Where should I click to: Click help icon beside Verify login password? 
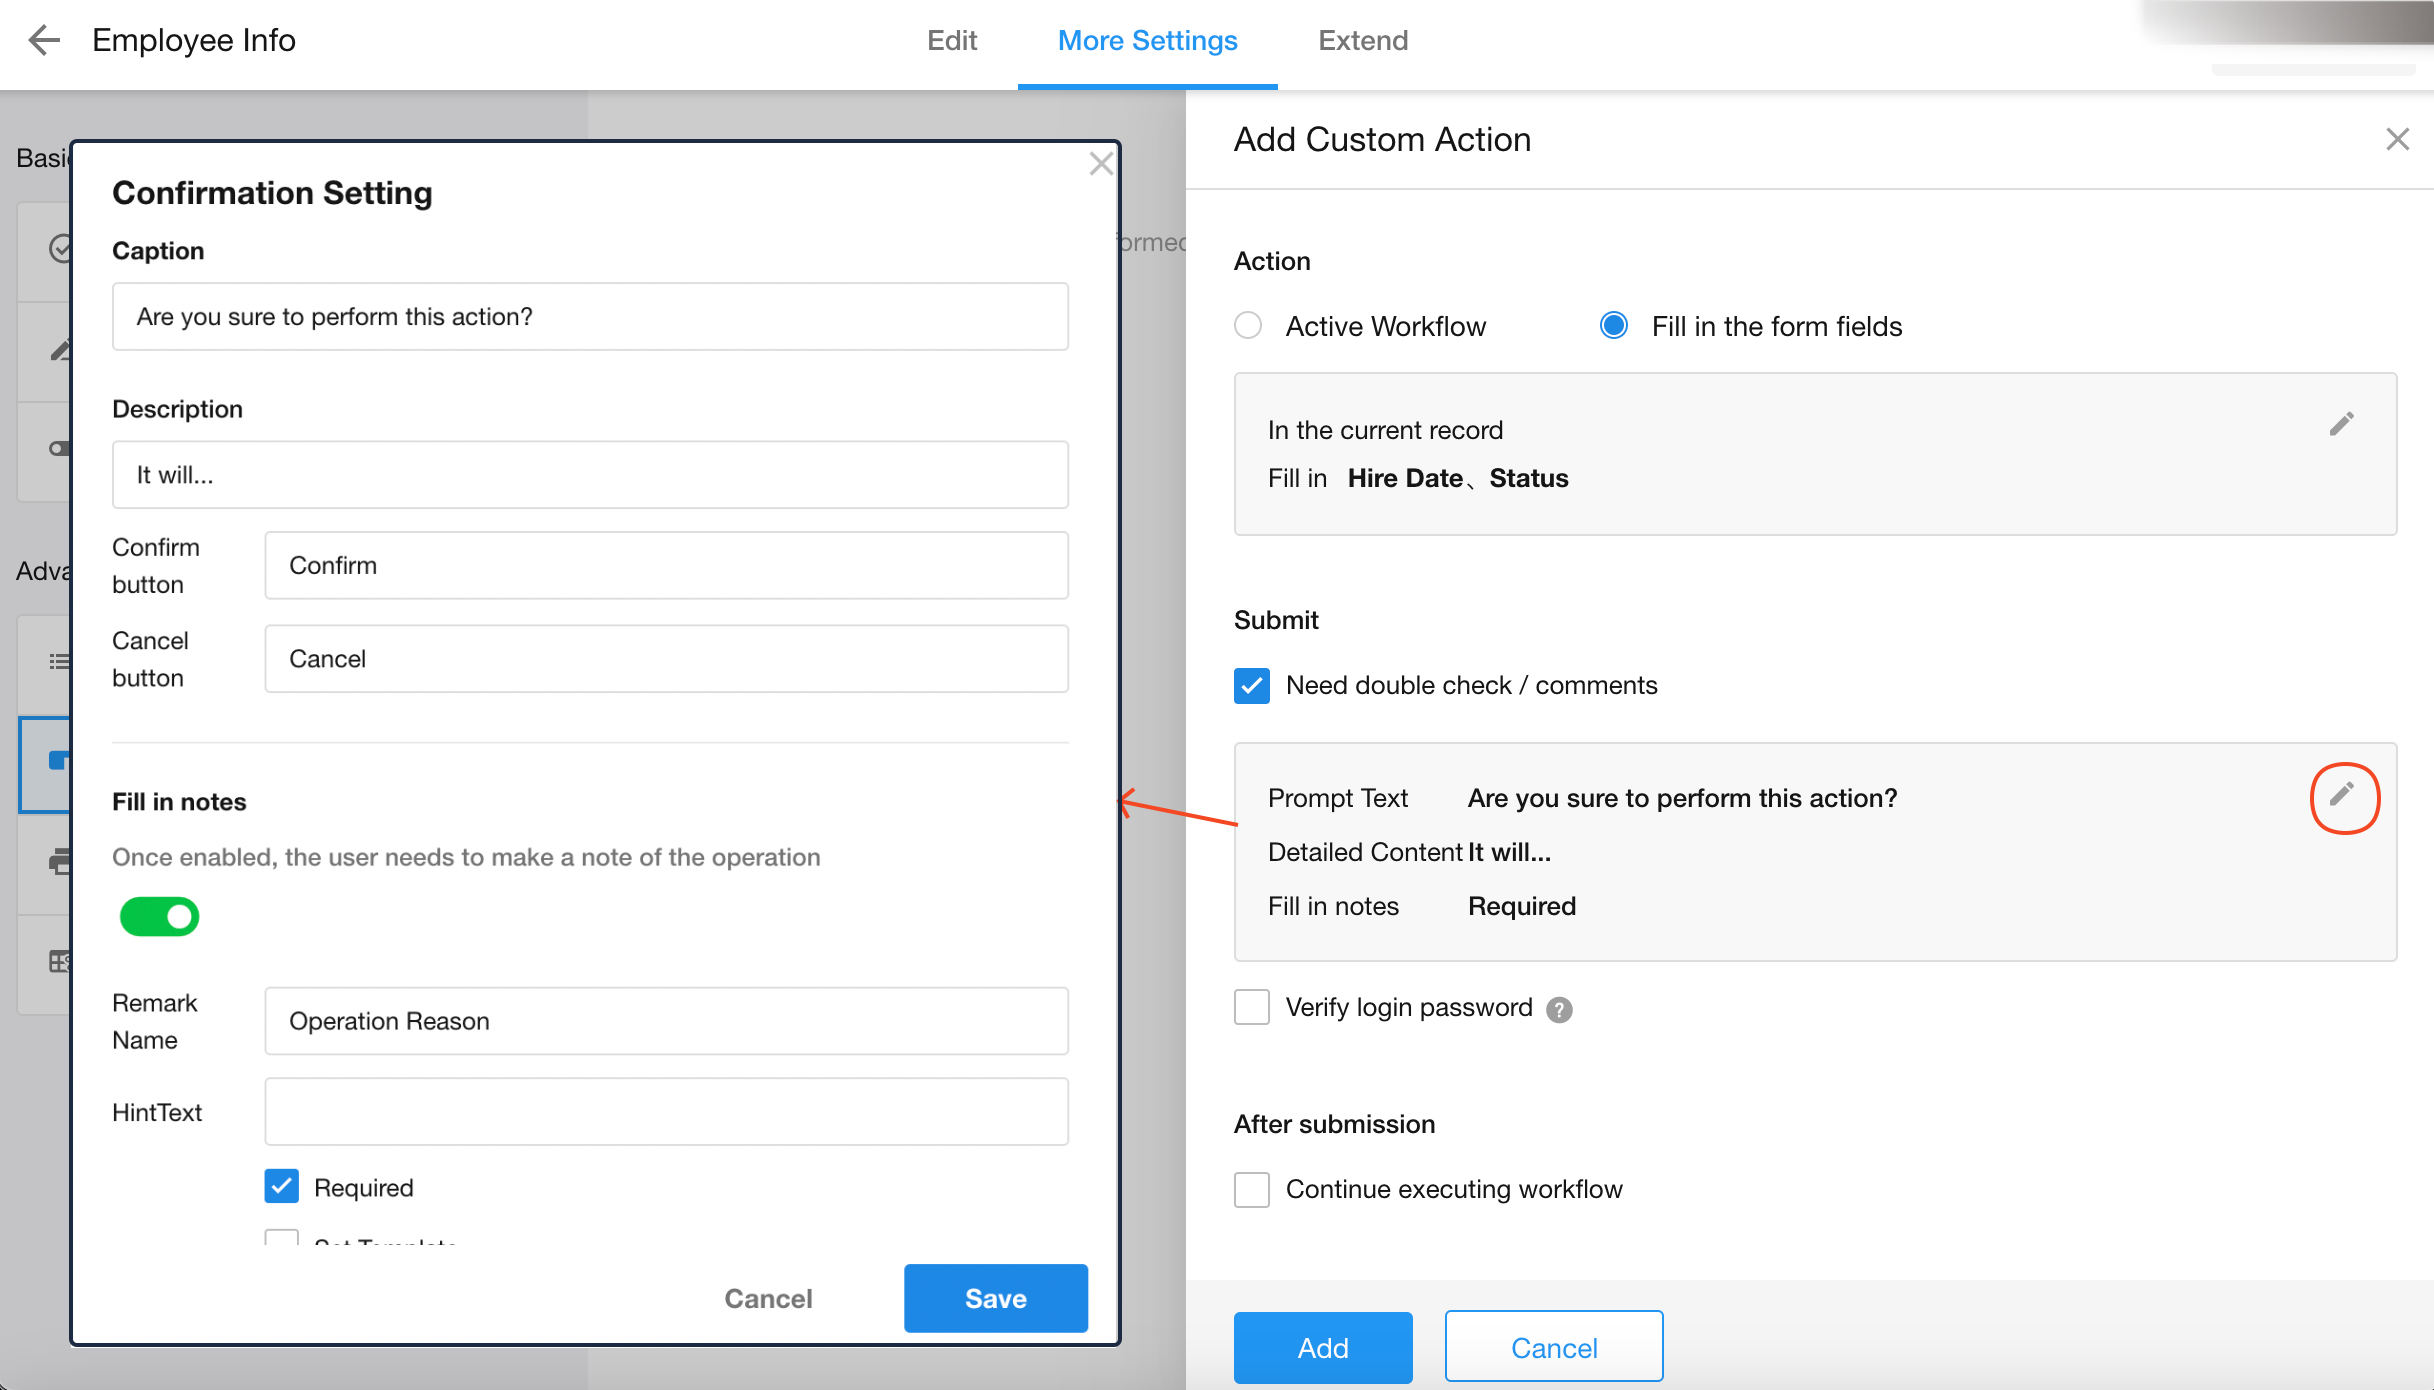(1559, 1010)
